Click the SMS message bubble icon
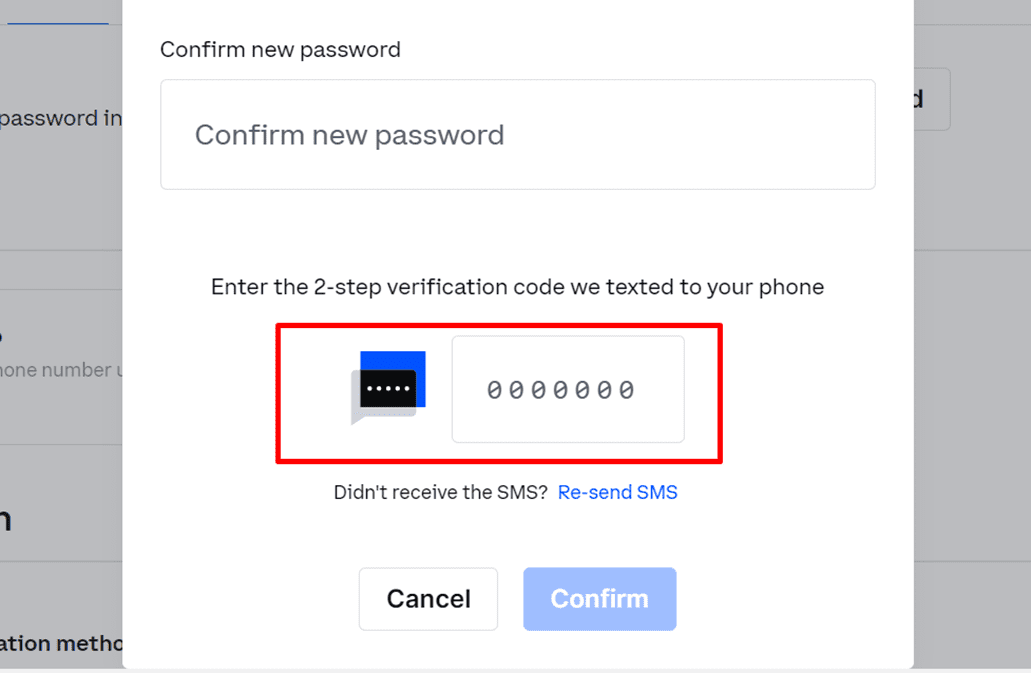 click(x=388, y=388)
